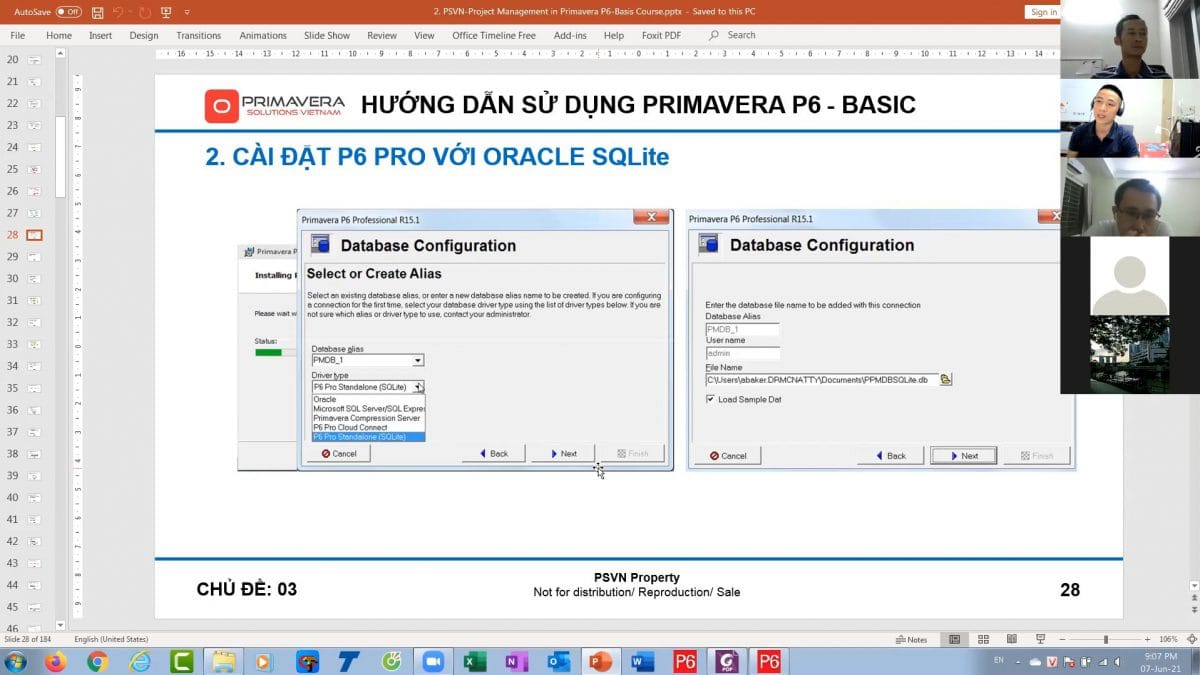This screenshot has width=1200, height=675.
Task: Open the File menu
Action: pyautogui.click(x=17, y=35)
